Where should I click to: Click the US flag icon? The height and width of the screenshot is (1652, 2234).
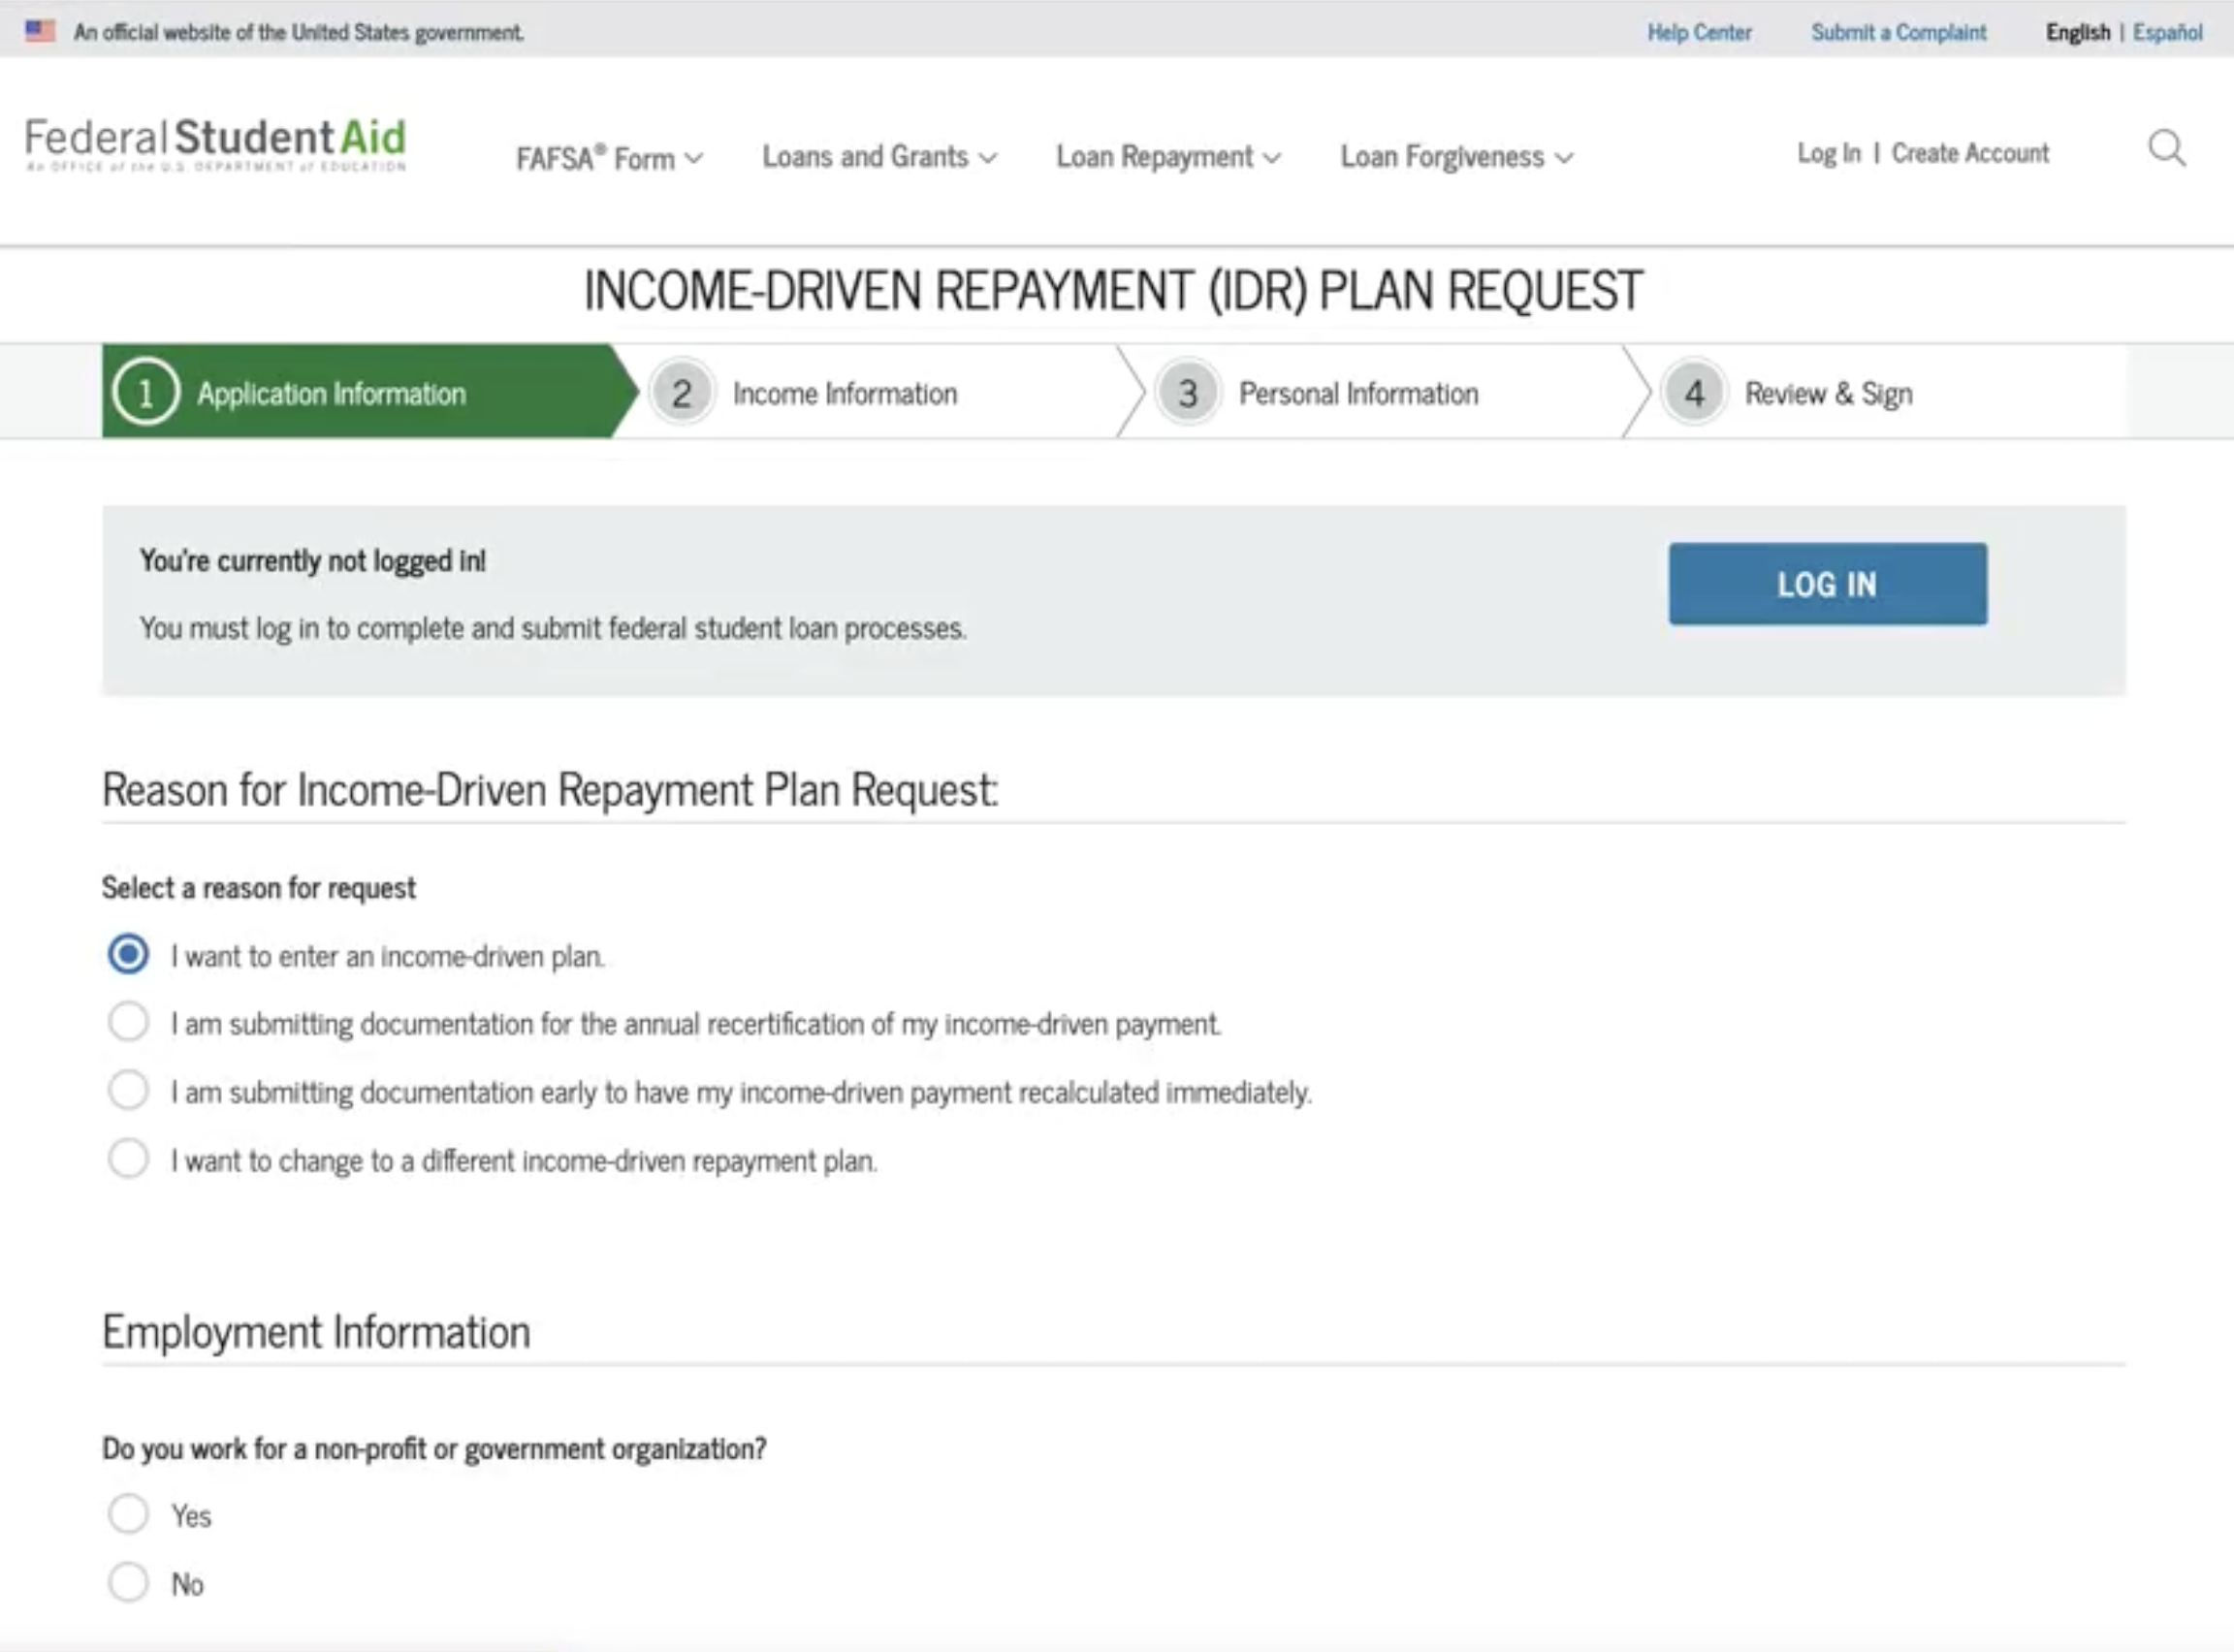coord(40,31)
